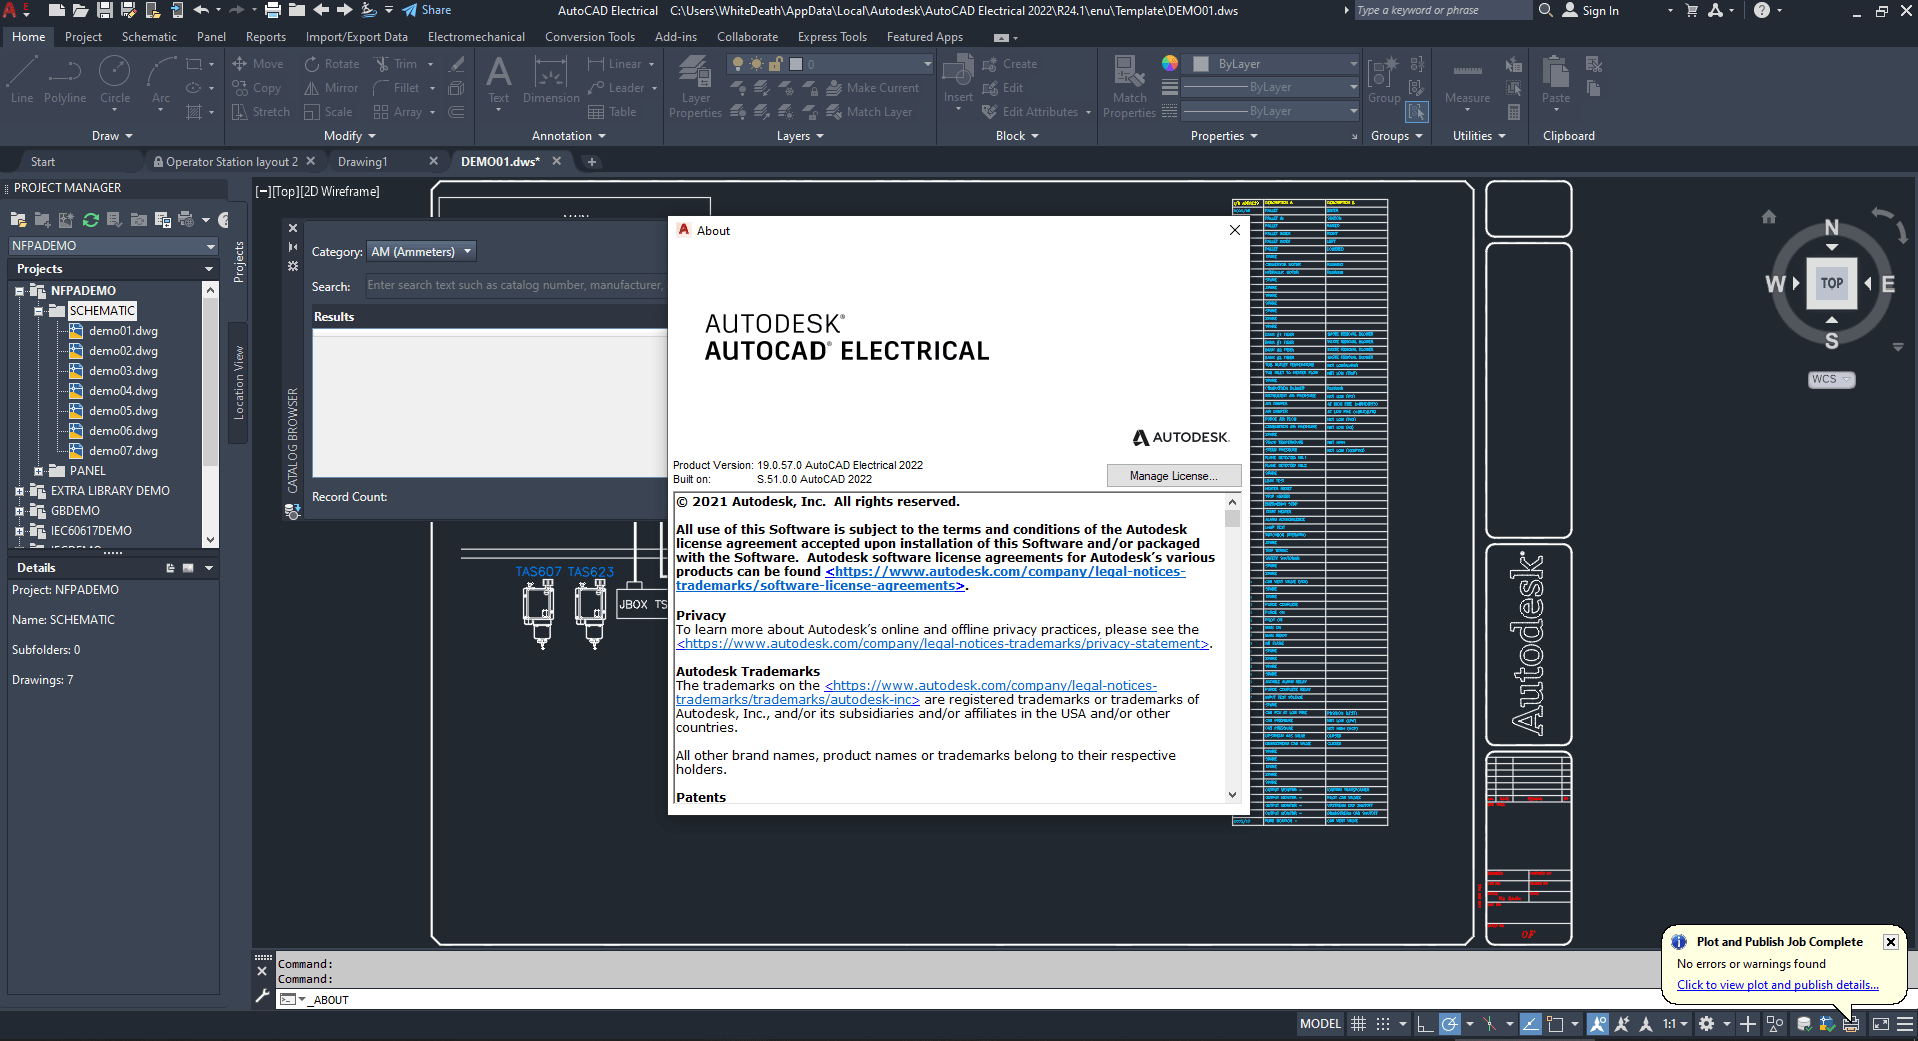The height and width of the screenshot is (1041, 1918).
Task: Open the Category AM (Ammeters) dropdown
Action: 421,252
